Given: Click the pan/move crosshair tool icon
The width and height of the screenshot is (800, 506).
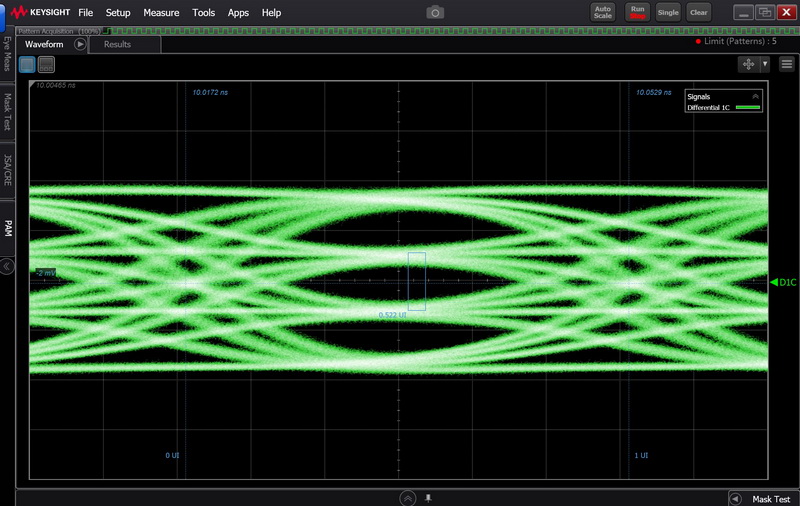Looking at the screenshot, I should (x=748, y=64).
